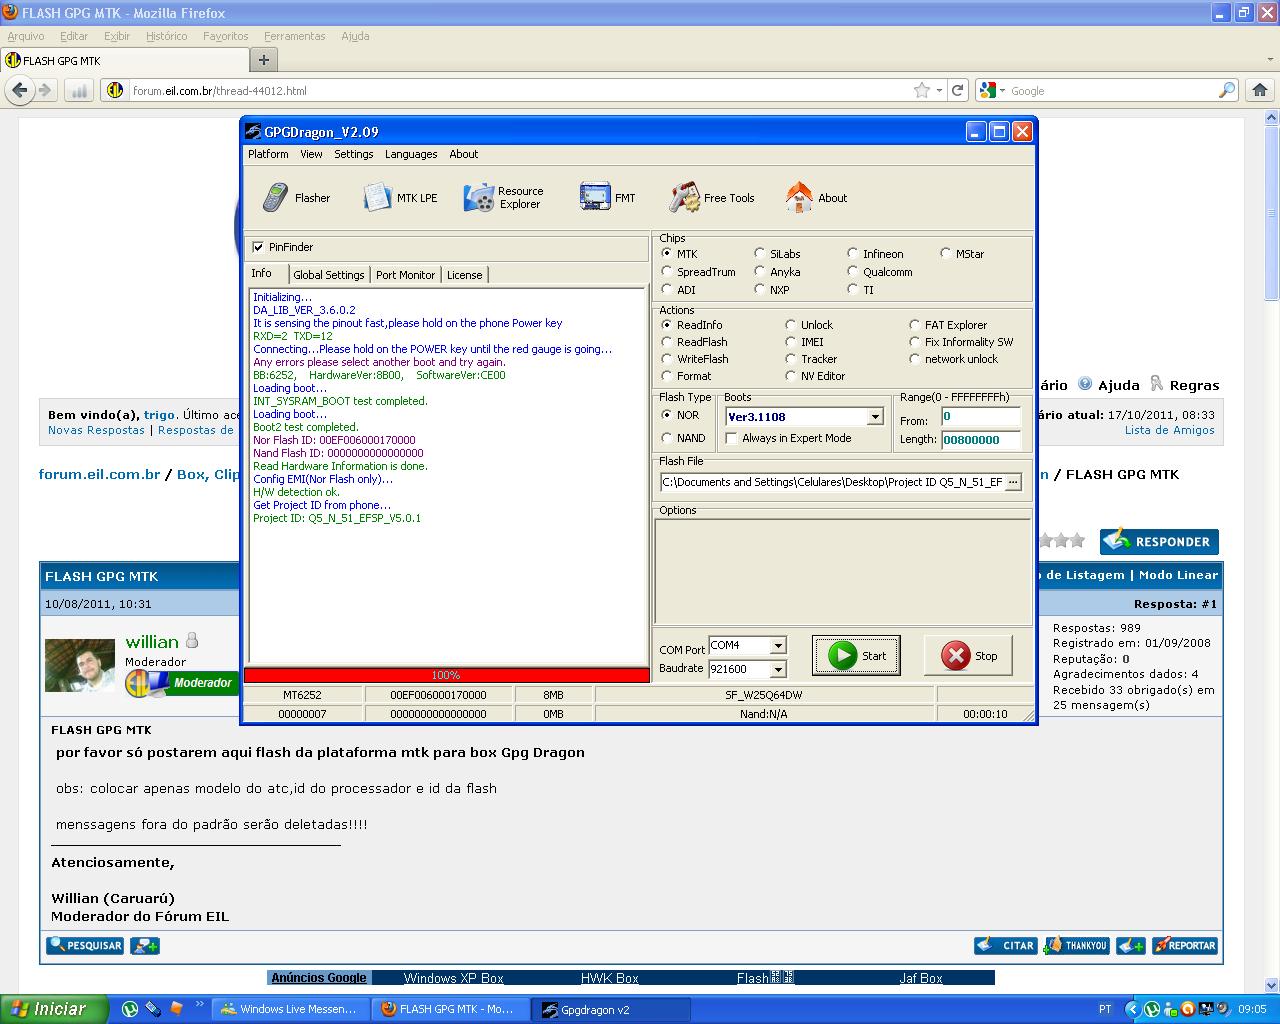The width and height of the screenshot is (1280, 1024).
Task: Click the Google search magnifier icon
Action: tap(1227, 90)
